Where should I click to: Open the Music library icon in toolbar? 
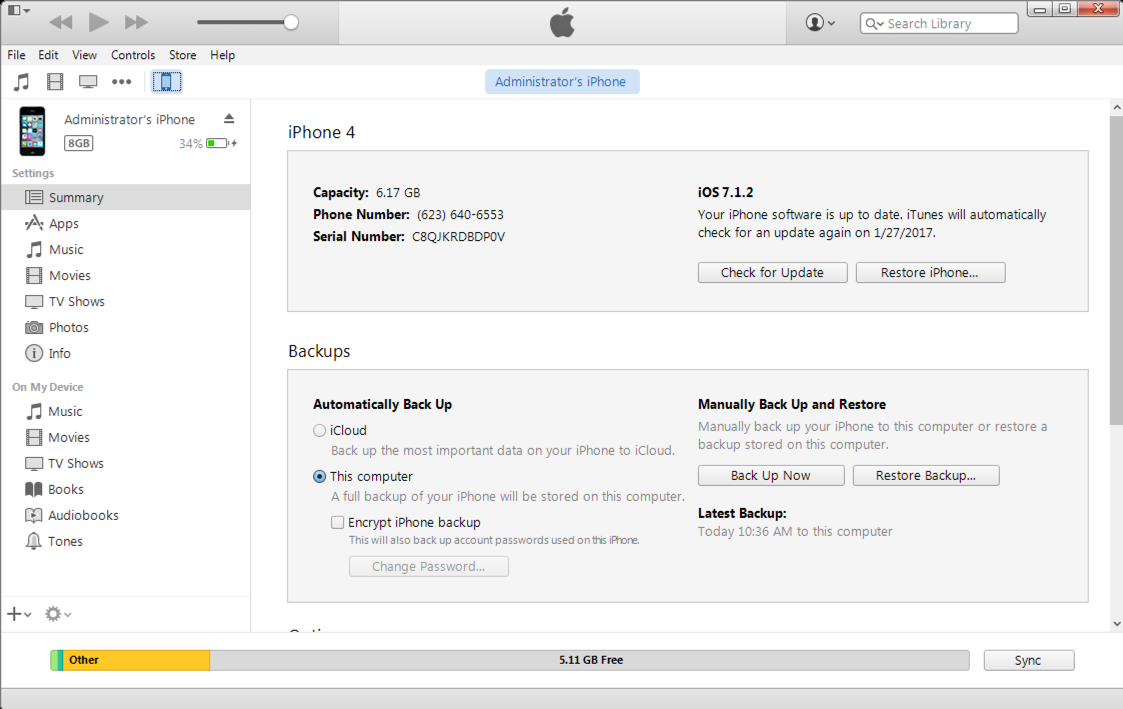coord(22,82)
